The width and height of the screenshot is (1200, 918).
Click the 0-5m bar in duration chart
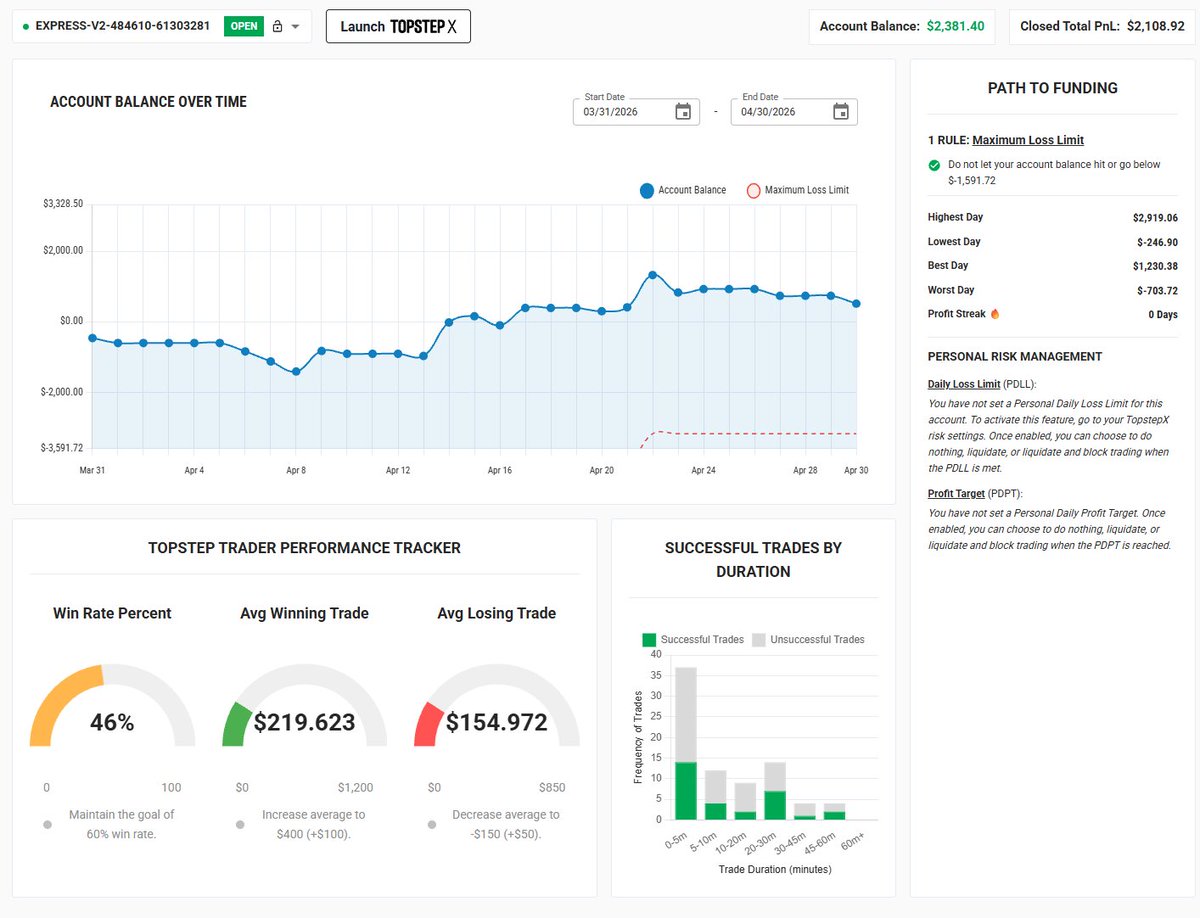coord(686,743)
